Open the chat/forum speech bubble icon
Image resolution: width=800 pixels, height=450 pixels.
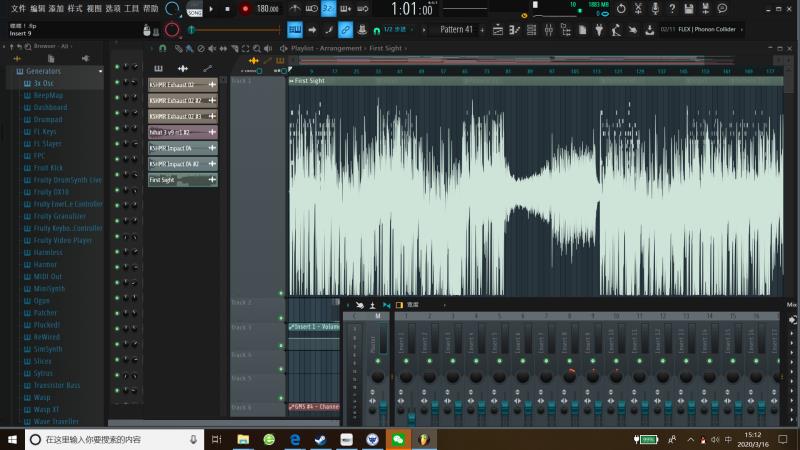tap(722, 9)
